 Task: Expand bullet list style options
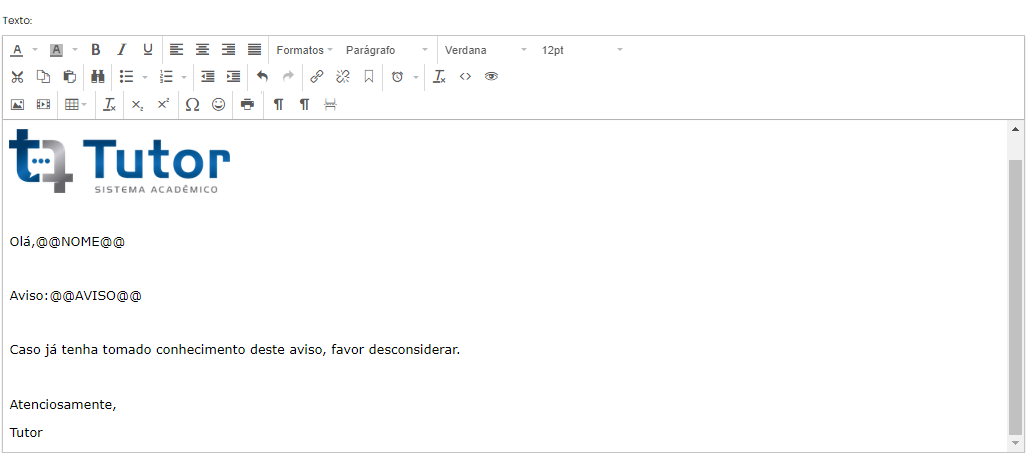[145, 77]
